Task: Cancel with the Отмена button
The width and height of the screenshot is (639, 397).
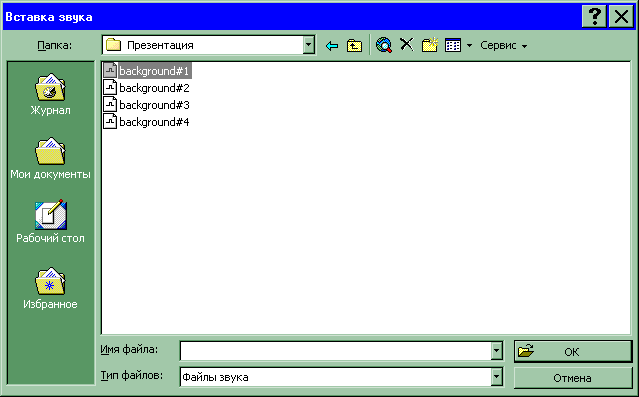Action: (x=573, y=378)
